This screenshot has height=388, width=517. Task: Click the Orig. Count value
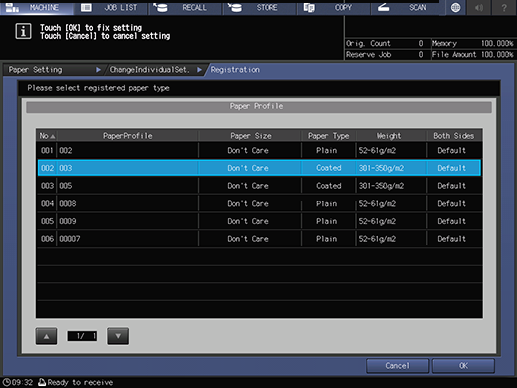(x=421, y=43)
